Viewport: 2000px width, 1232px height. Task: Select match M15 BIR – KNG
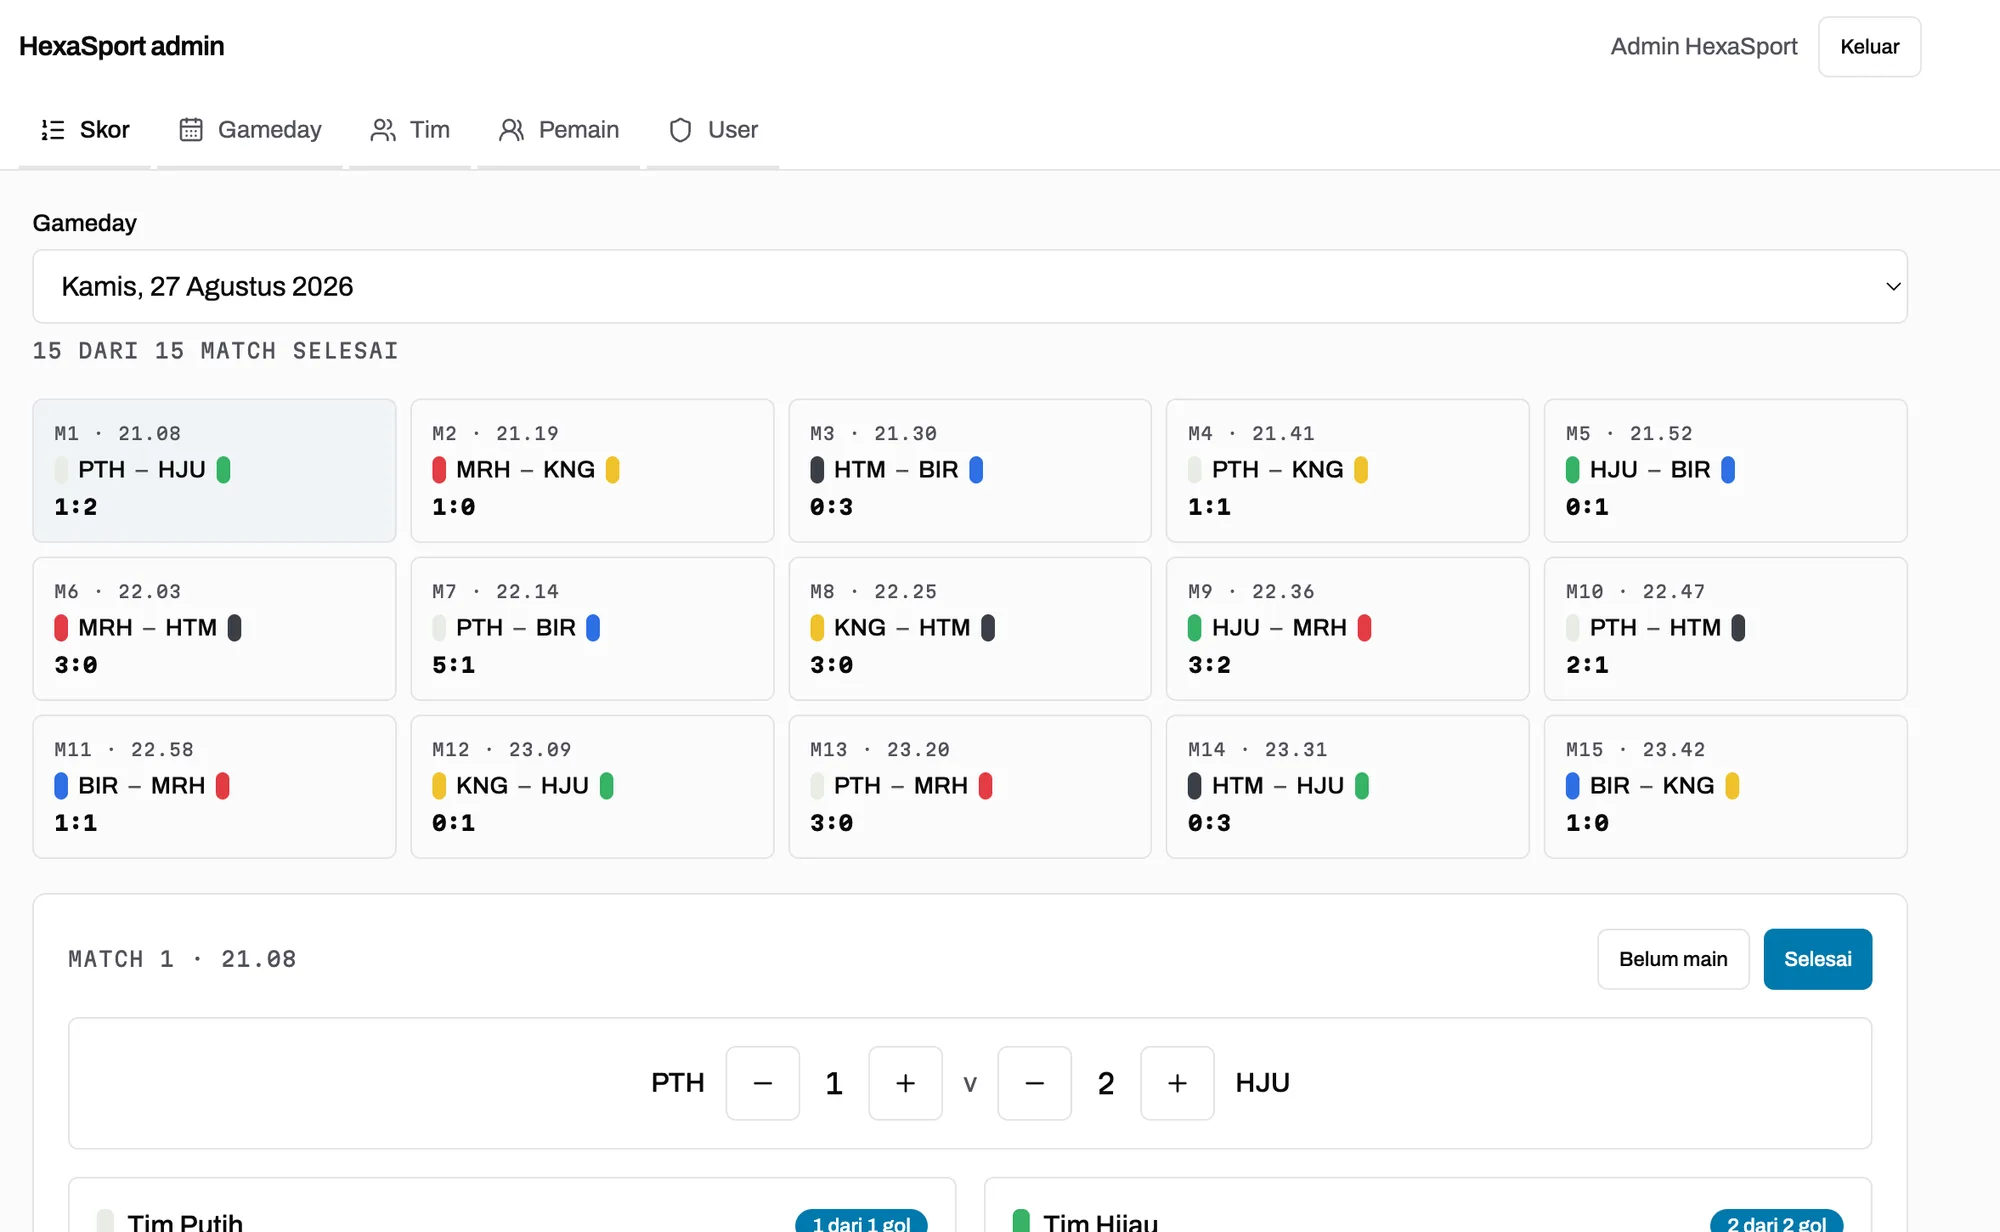tap(1725, 787)
